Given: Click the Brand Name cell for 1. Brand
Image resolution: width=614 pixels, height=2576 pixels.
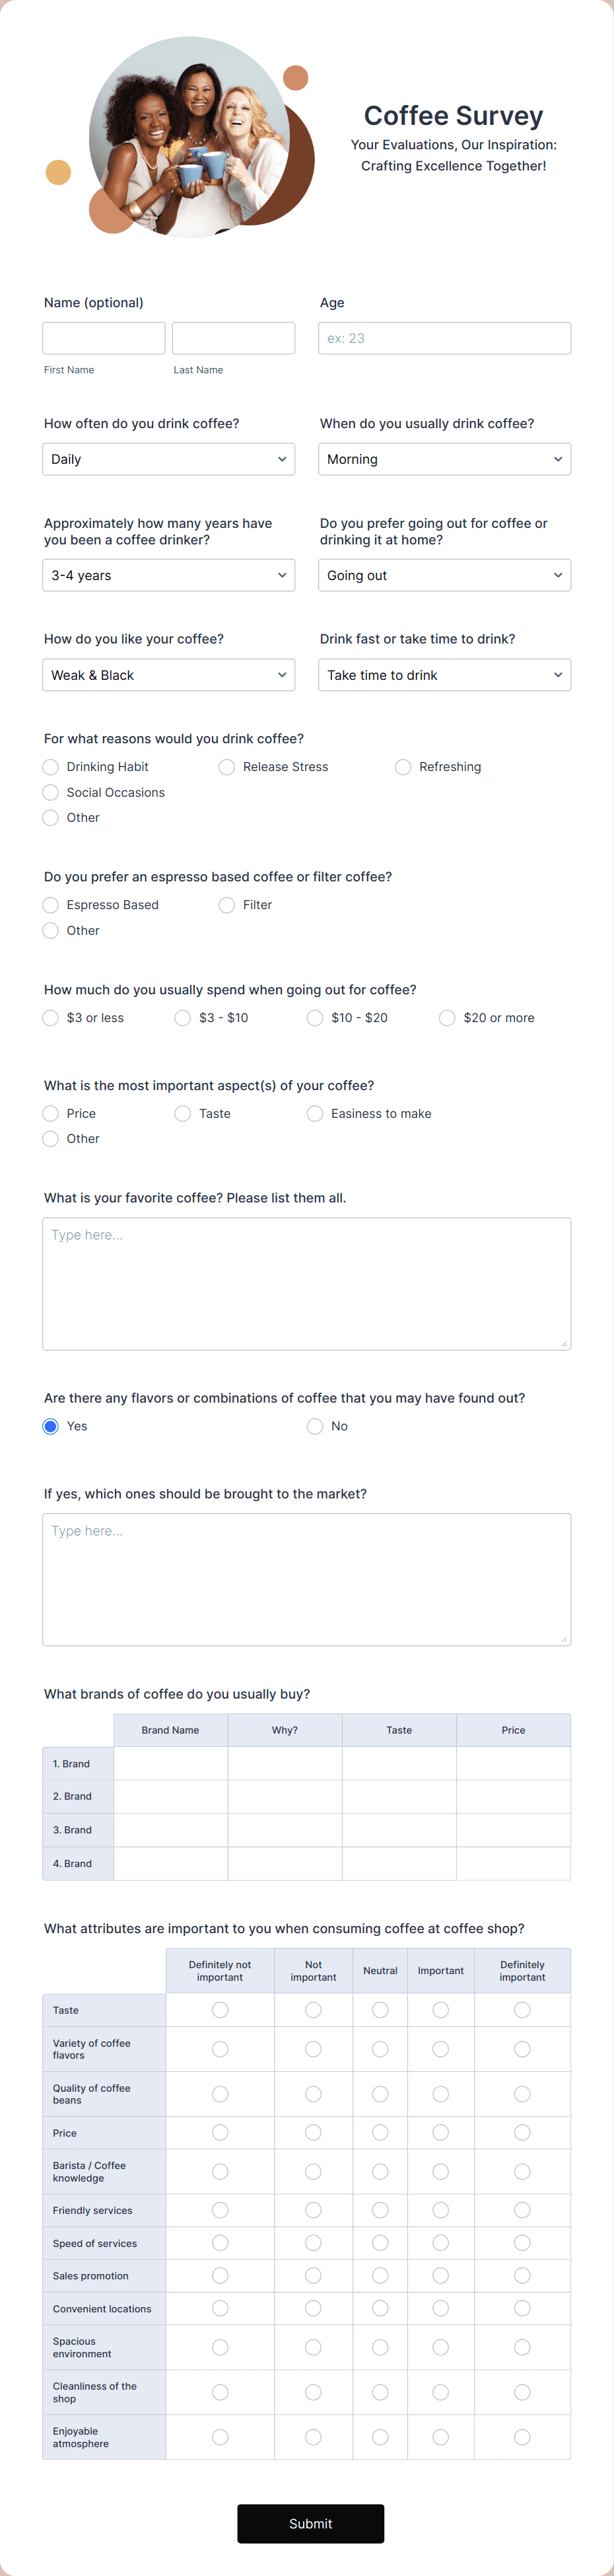Looking at the screenshot, I should click(x=170, y=1763).
